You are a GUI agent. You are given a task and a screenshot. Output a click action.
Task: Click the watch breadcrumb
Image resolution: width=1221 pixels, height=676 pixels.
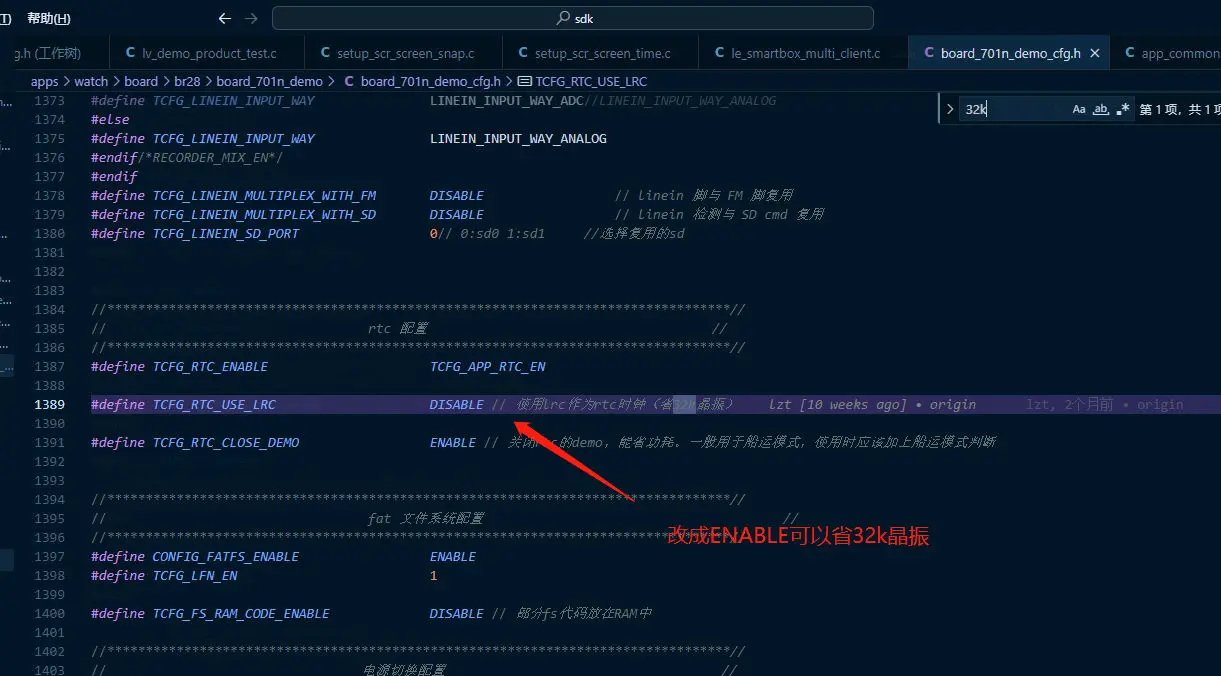(91, 81)
